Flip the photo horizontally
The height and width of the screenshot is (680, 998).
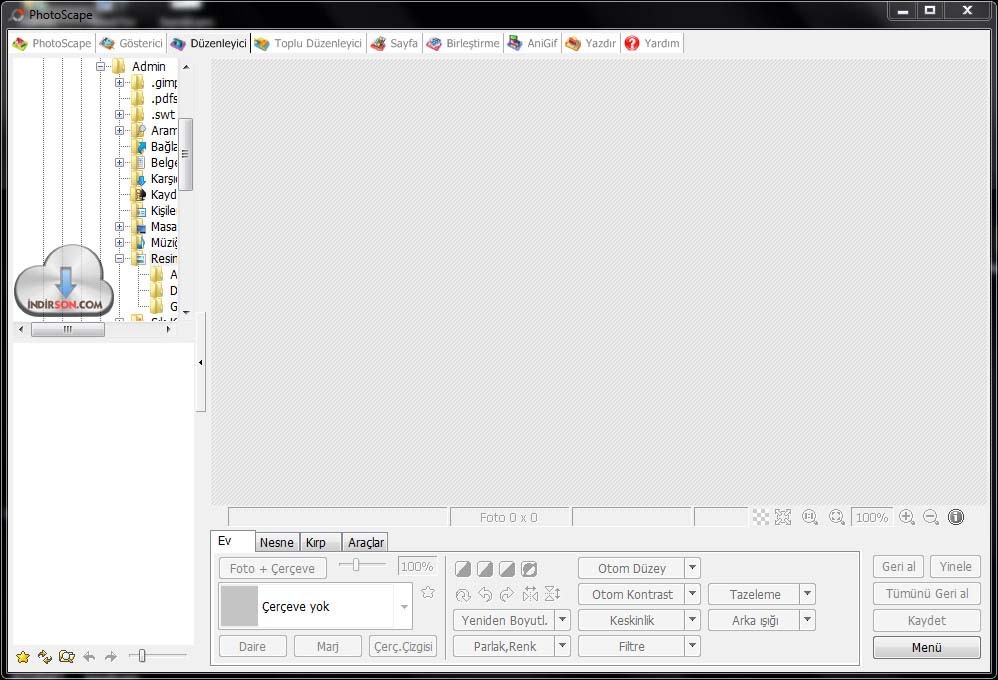coord(530,595)
